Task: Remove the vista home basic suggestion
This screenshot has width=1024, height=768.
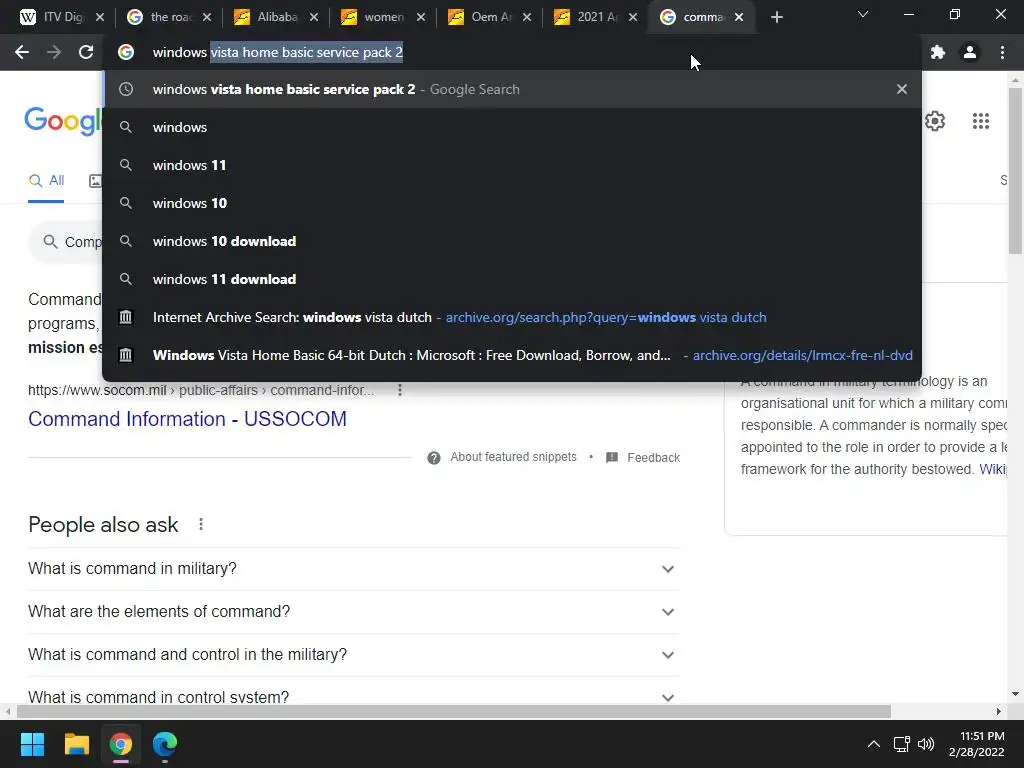Action: point(902,89)
